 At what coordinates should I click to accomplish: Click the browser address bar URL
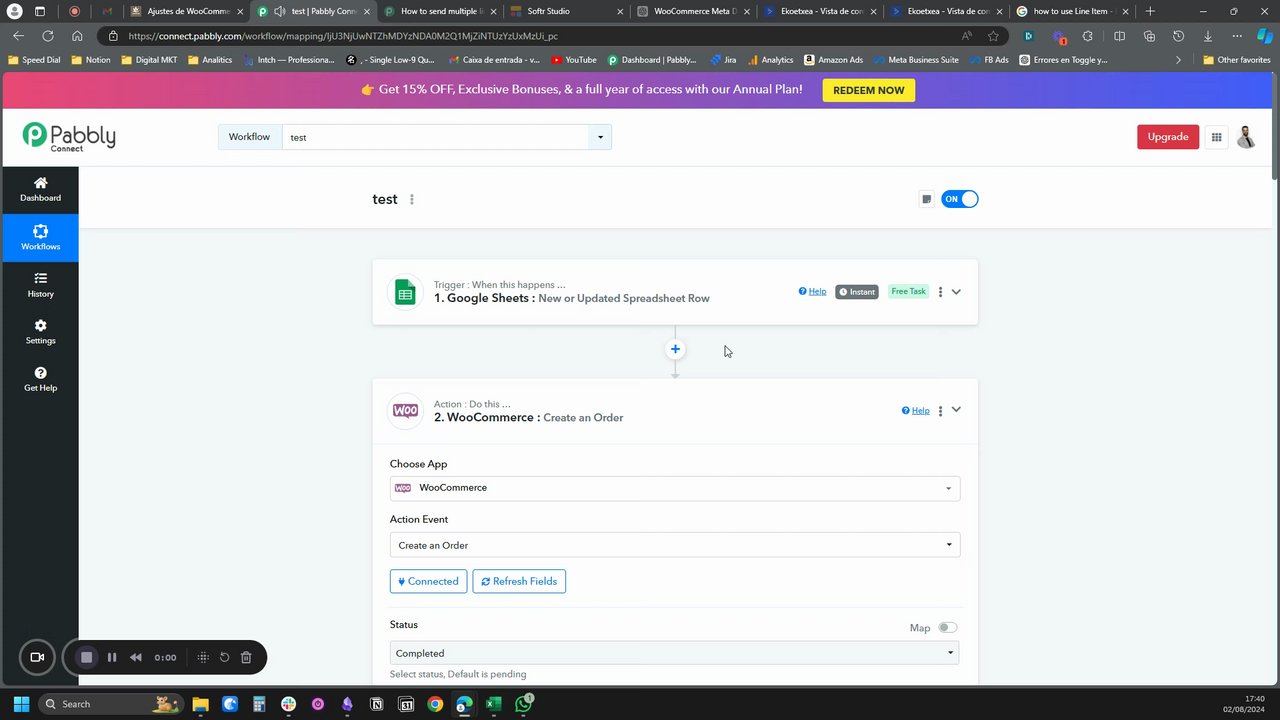tap(343, 36)
